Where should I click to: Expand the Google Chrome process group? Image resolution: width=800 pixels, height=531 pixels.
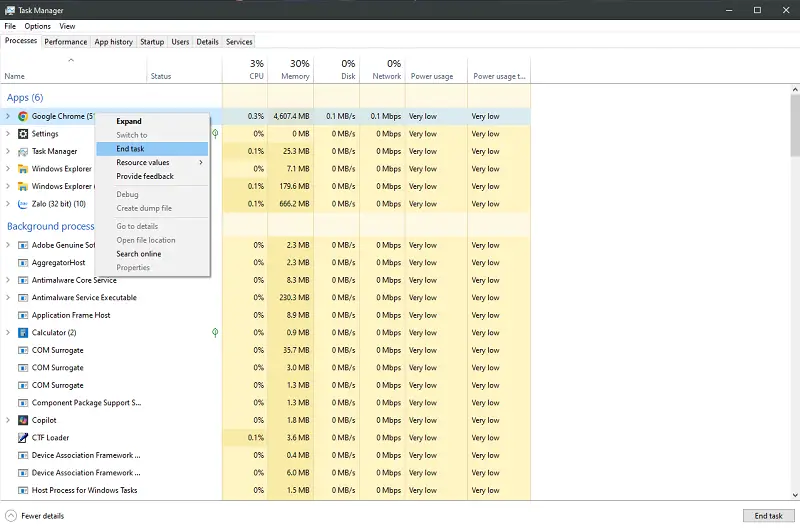[8, 116]
